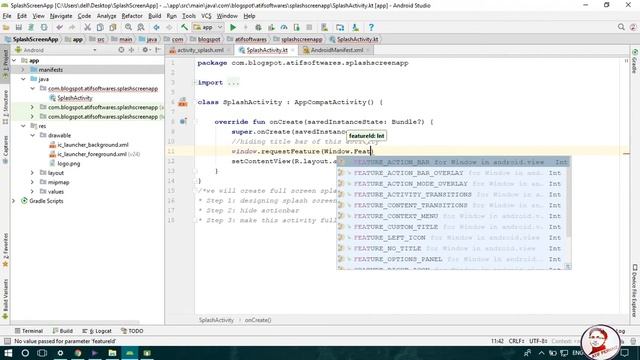Click the Open folder toolbar icon
The height and width of the screenshot is (360, 640).
pos(6,27)
